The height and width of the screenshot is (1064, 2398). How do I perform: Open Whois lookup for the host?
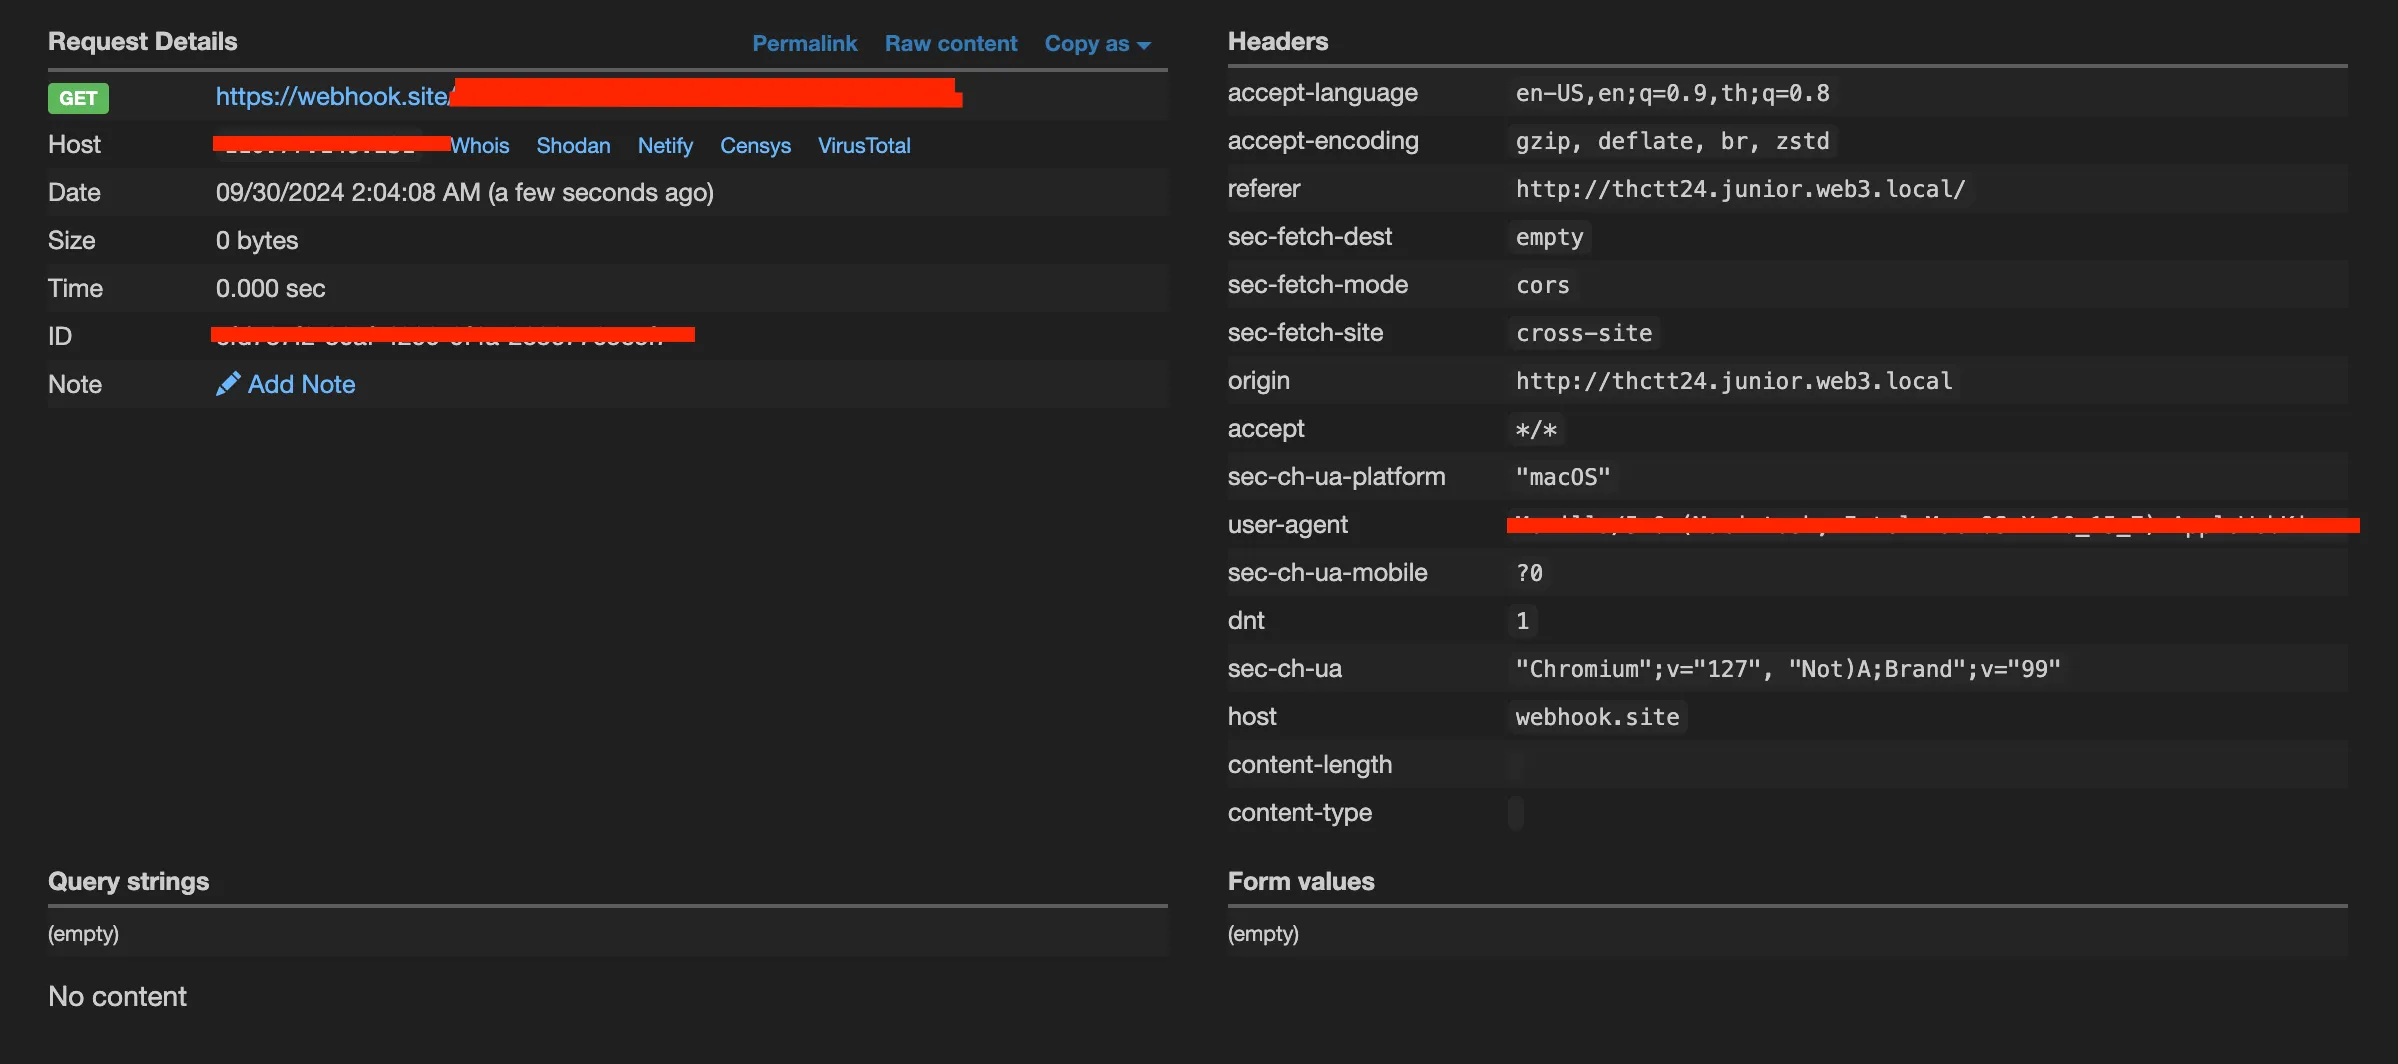pyautogui.click(x=480, y=146)
